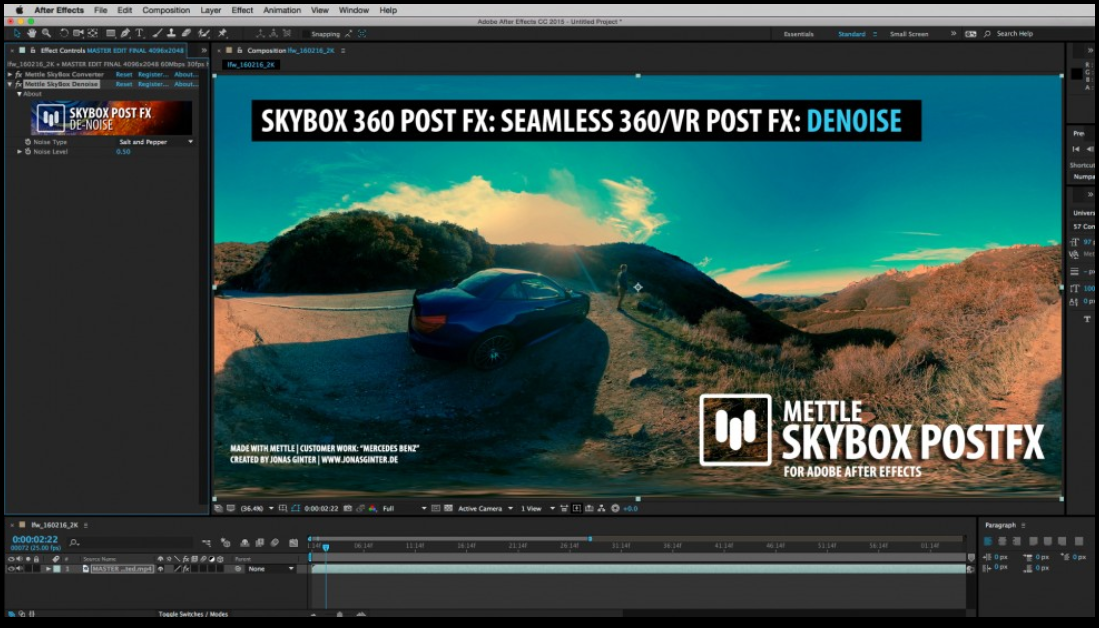Toggle the transparency grid icon
The image size is (1099, 628).
(449, 509)
